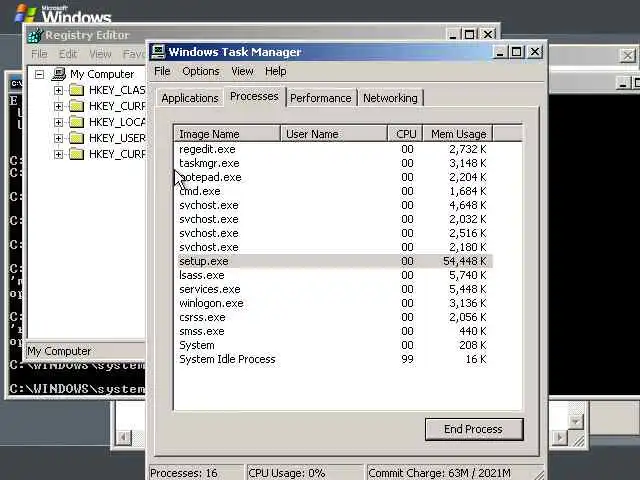Open the Options menu in Task Manager

click(x=200, y=71)
